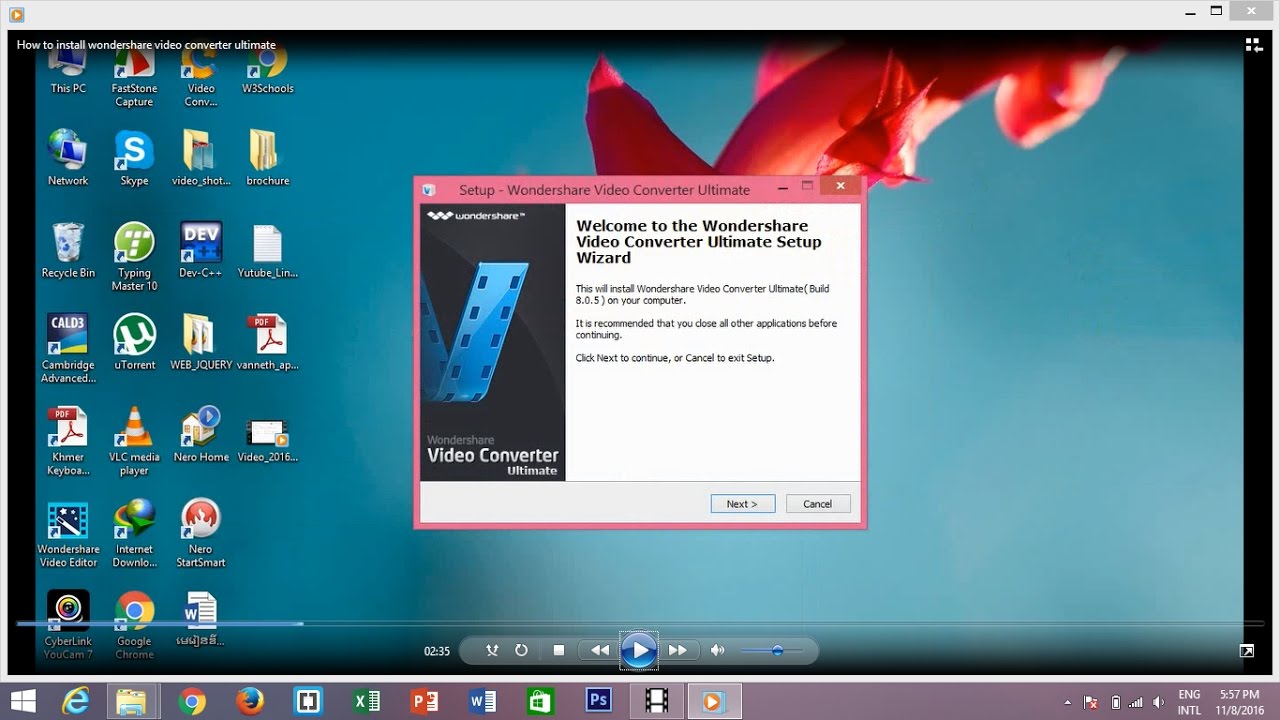
Task: Click the media player title icon
Action: click(x=15, y=14)
